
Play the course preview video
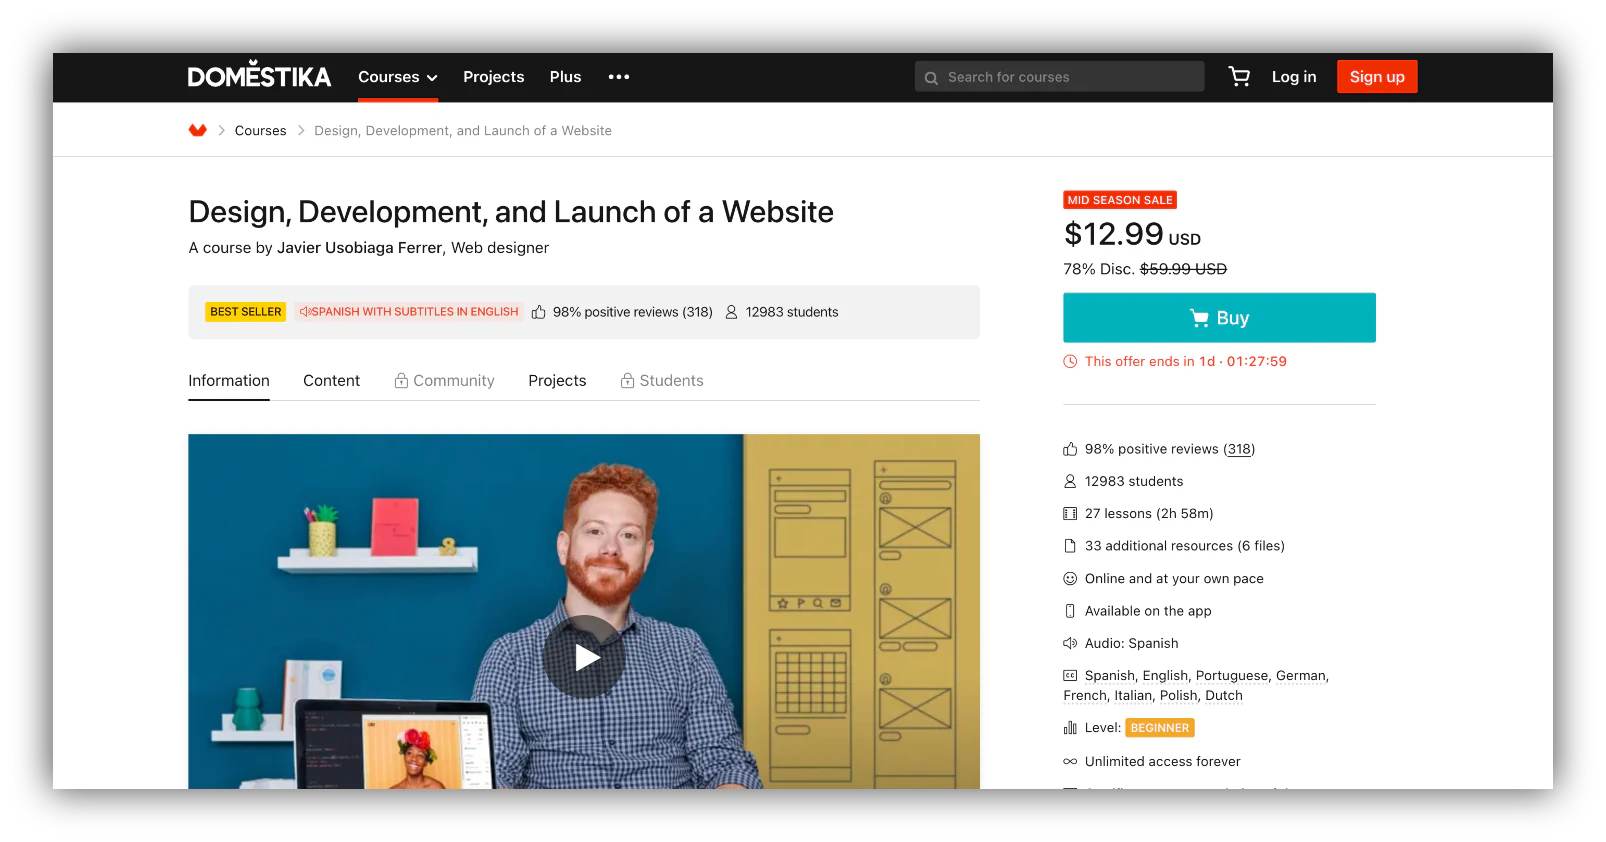(x=585, y=657)
